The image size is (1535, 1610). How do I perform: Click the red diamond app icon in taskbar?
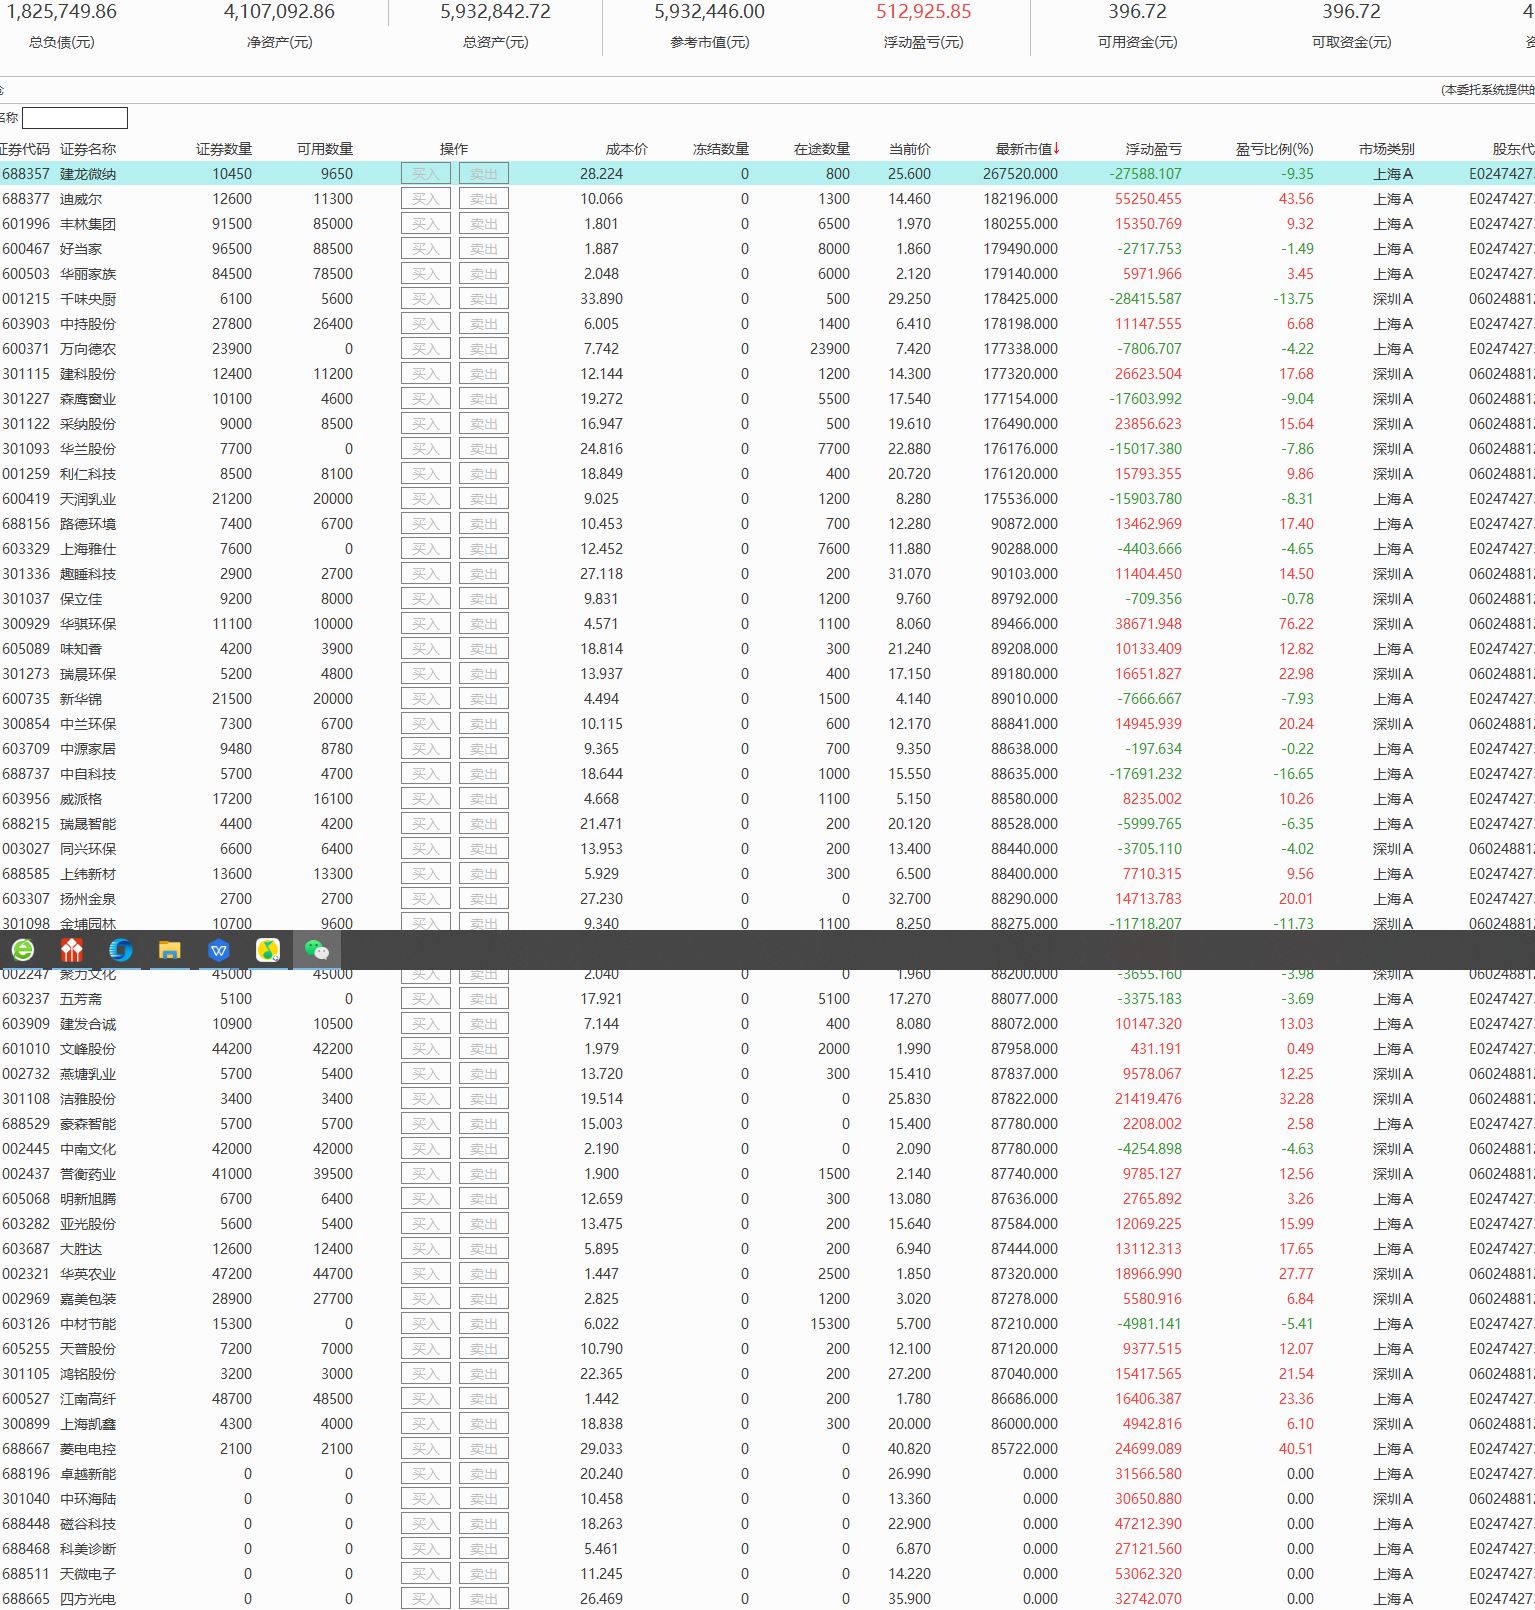72,950
